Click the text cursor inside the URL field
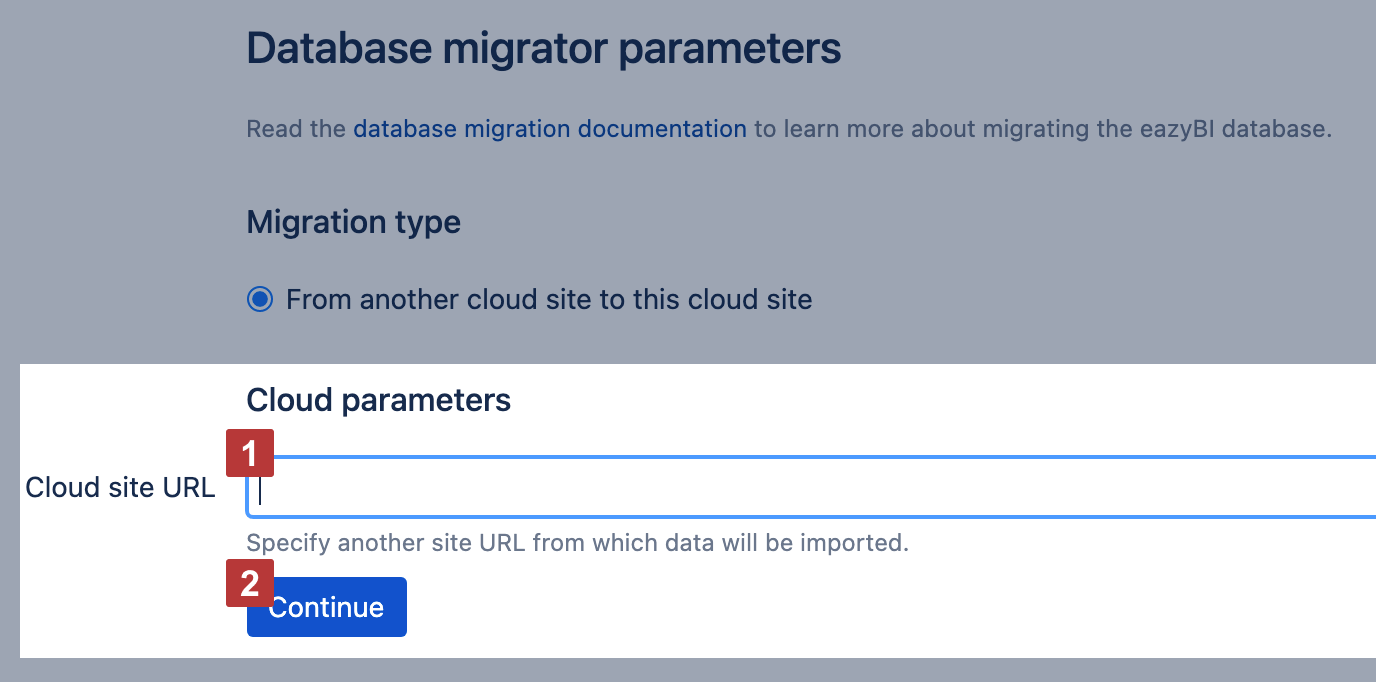The height and width of the screenshot is (682, 1376). click(260, 489)
